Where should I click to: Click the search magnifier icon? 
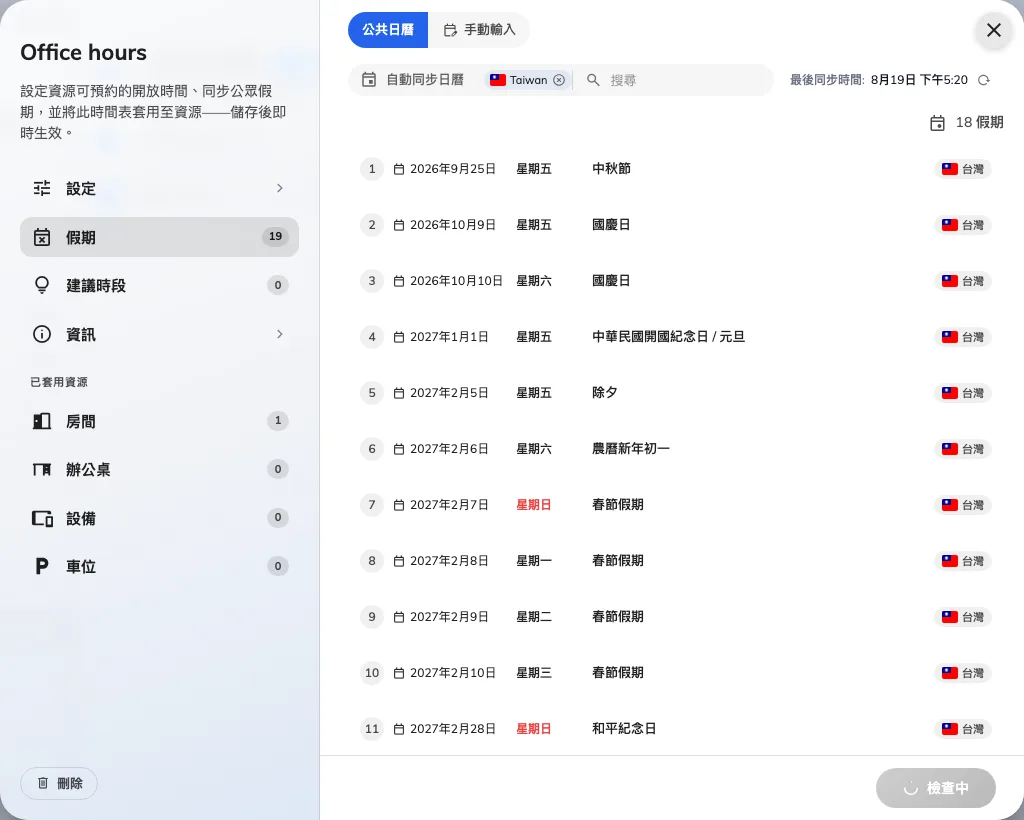click(593, 80)
